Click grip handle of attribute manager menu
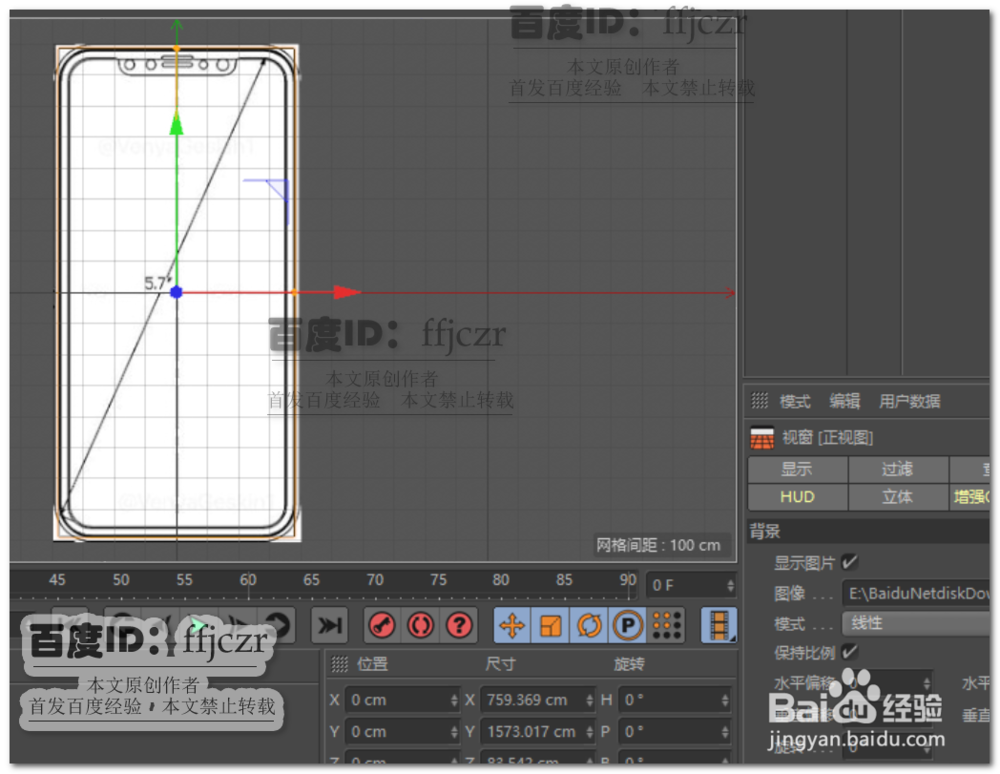The width and height of the screenshot is (1000, 774). 759,400
